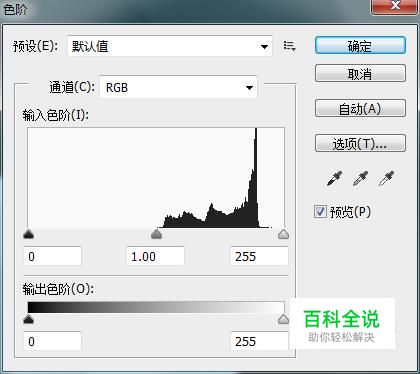This screenshot has width=420, height=374.
Task: Click the 输出色阶(O): label
Action: click(58, 289)
